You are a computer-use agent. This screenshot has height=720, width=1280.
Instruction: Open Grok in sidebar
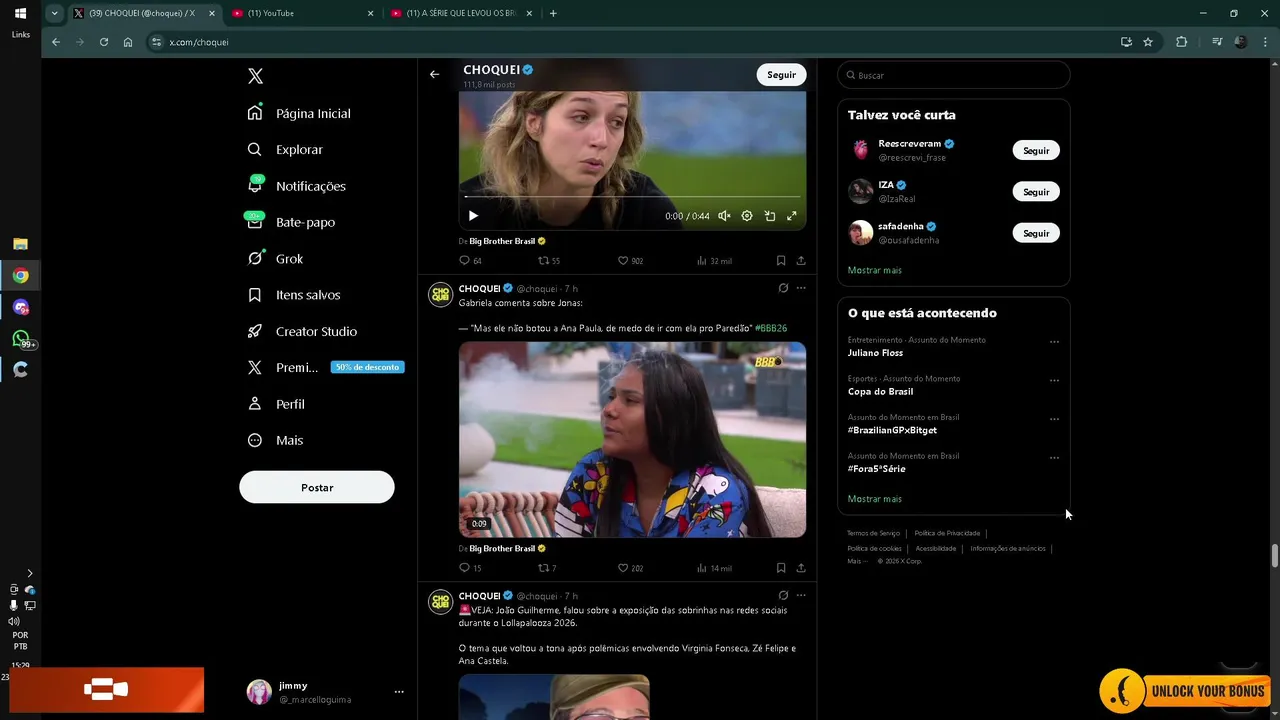pyautogui.click(x=275, y=259)
